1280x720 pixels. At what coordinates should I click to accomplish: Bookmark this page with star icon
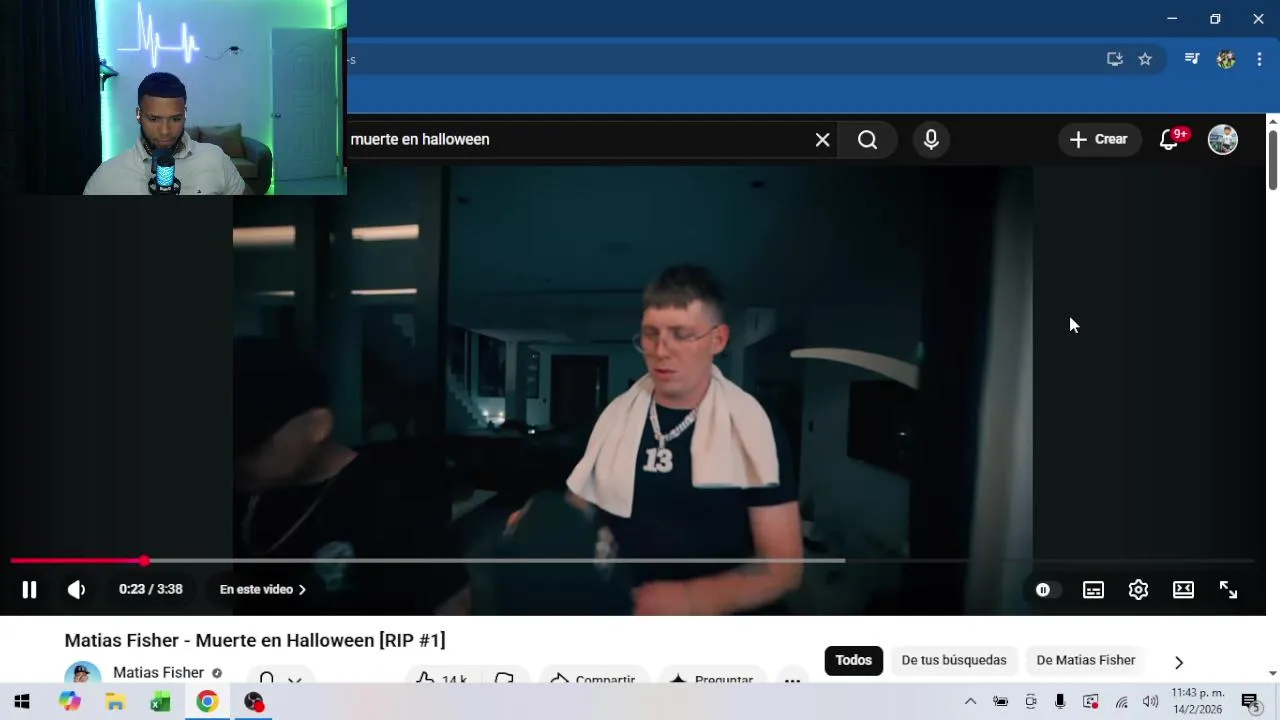[1145, 59]
